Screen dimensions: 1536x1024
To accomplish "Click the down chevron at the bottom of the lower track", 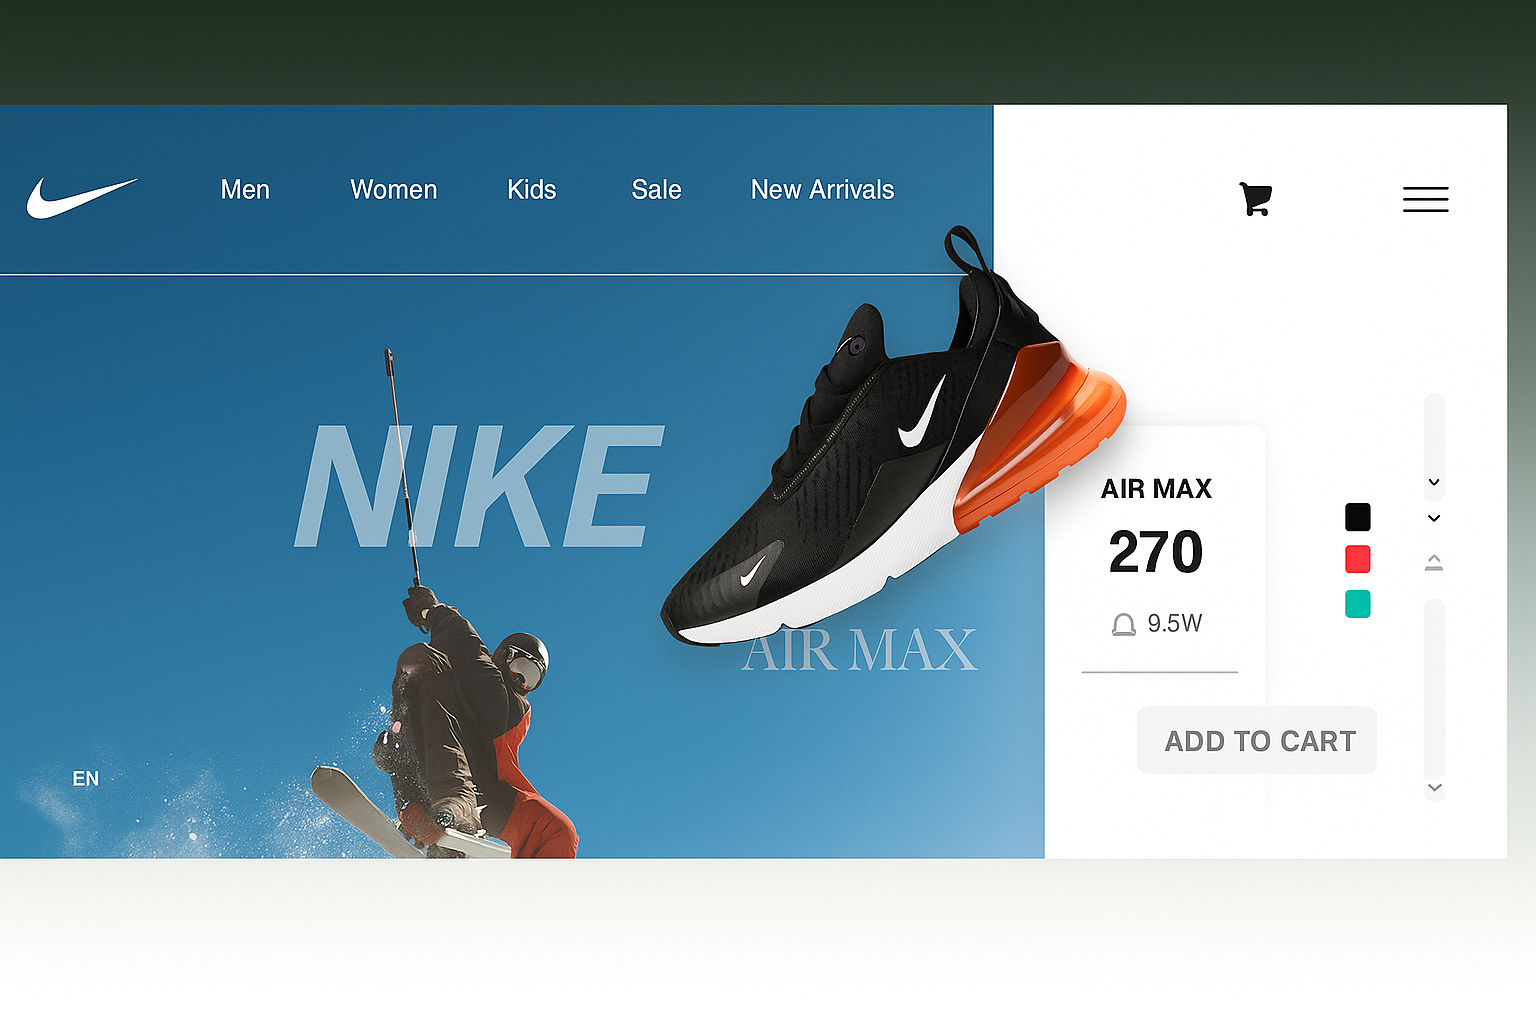I will [x=1434, y=788].
